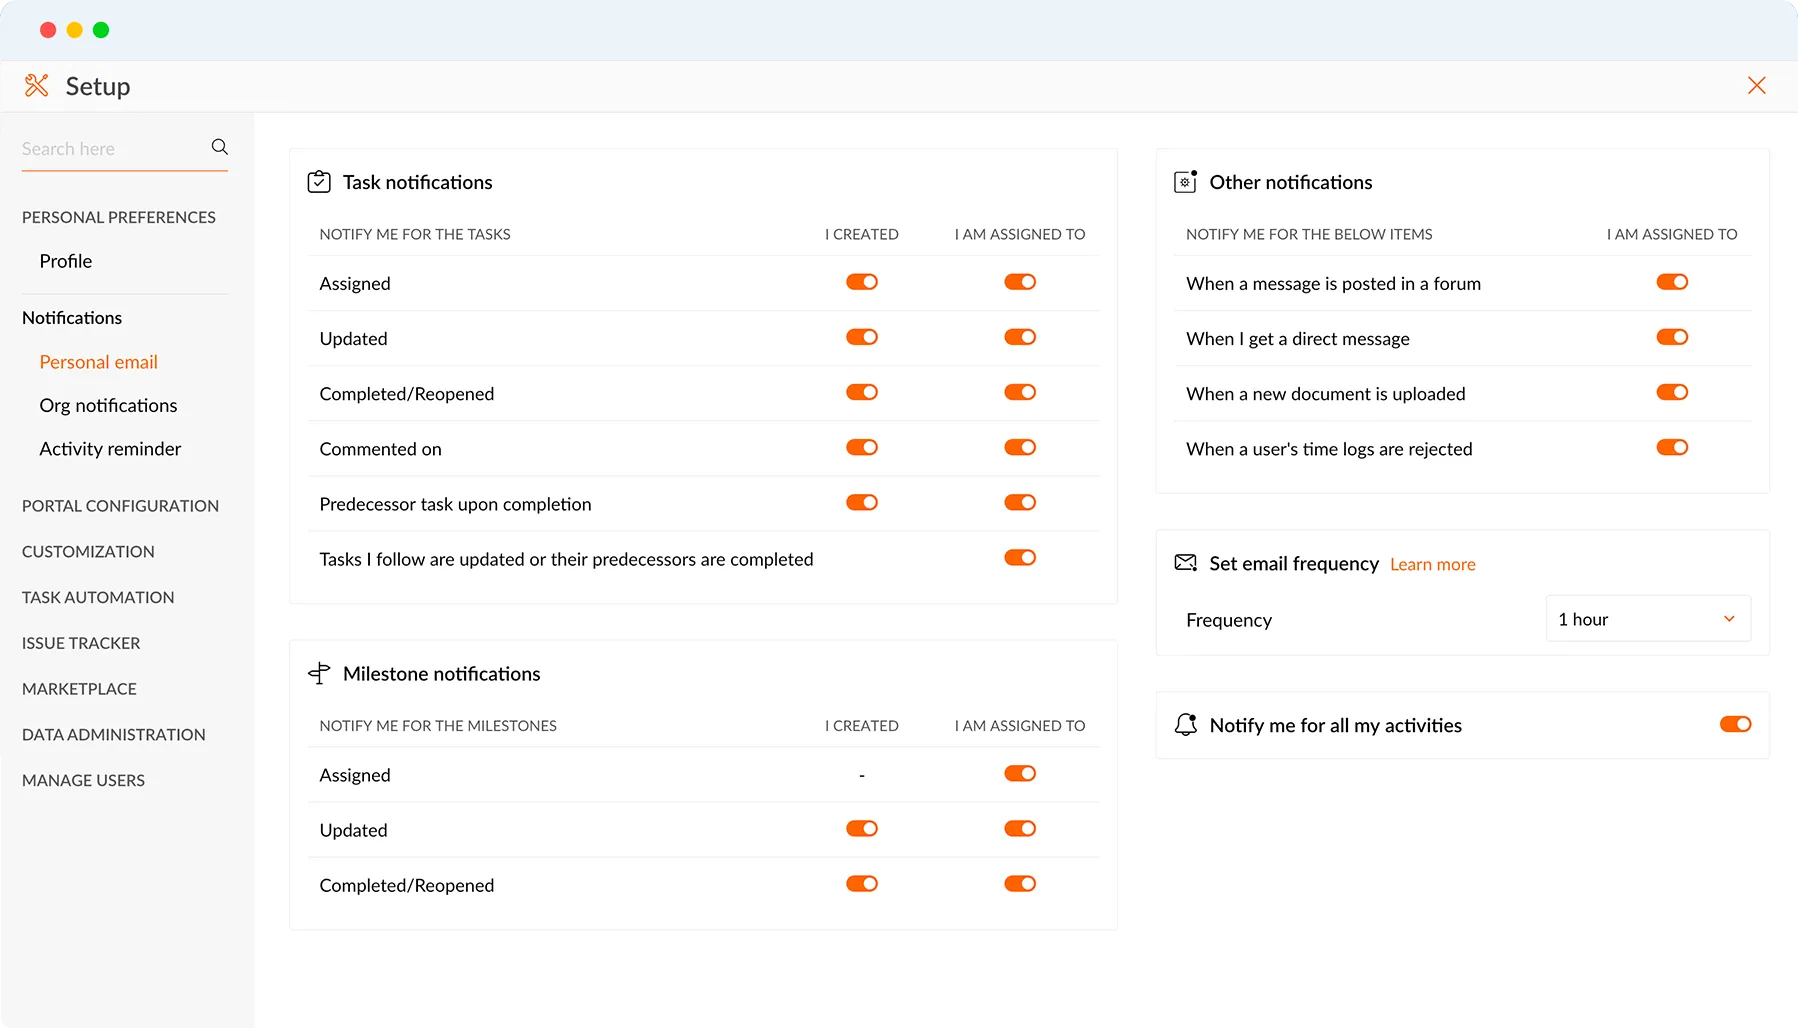The height and width of the screenshot is (1028, 1798).
Task: Click the Learn more link
Action: point(1432,563)
